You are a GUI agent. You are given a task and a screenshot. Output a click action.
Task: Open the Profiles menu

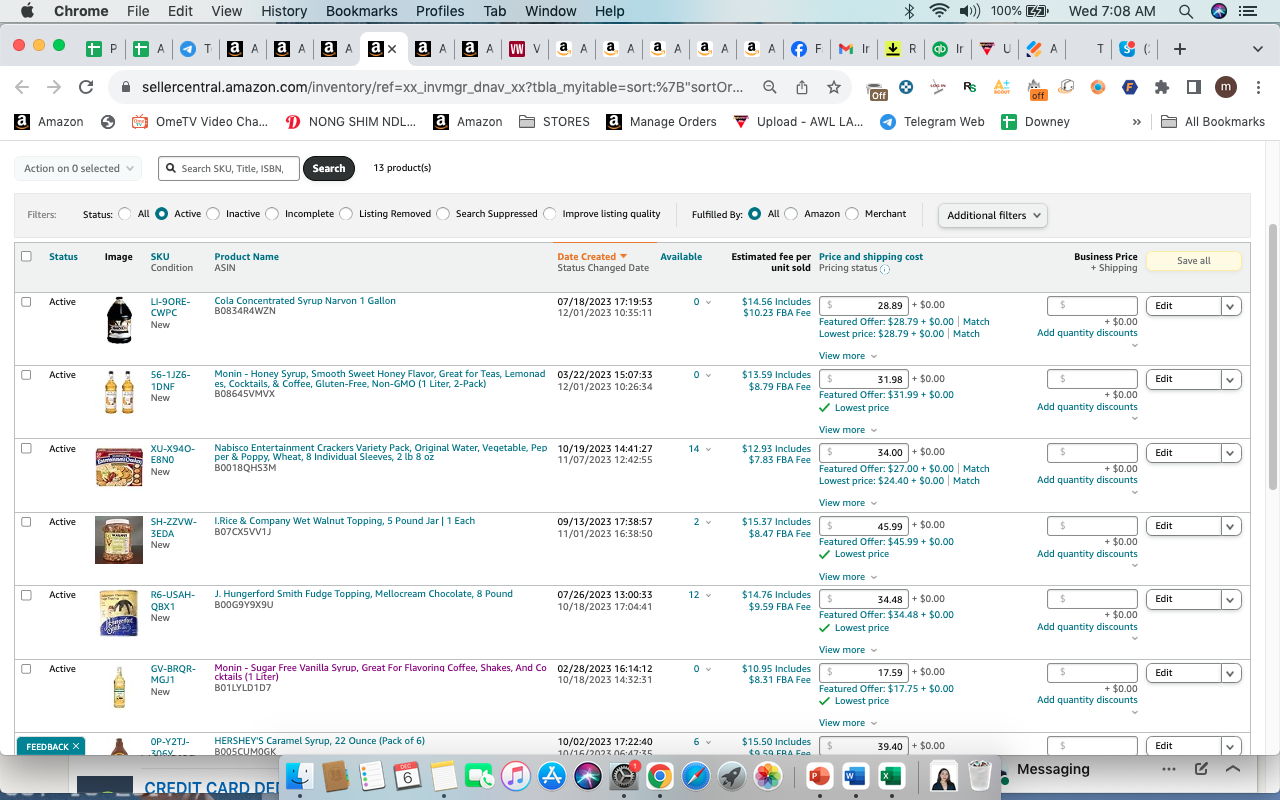[440, 11]
